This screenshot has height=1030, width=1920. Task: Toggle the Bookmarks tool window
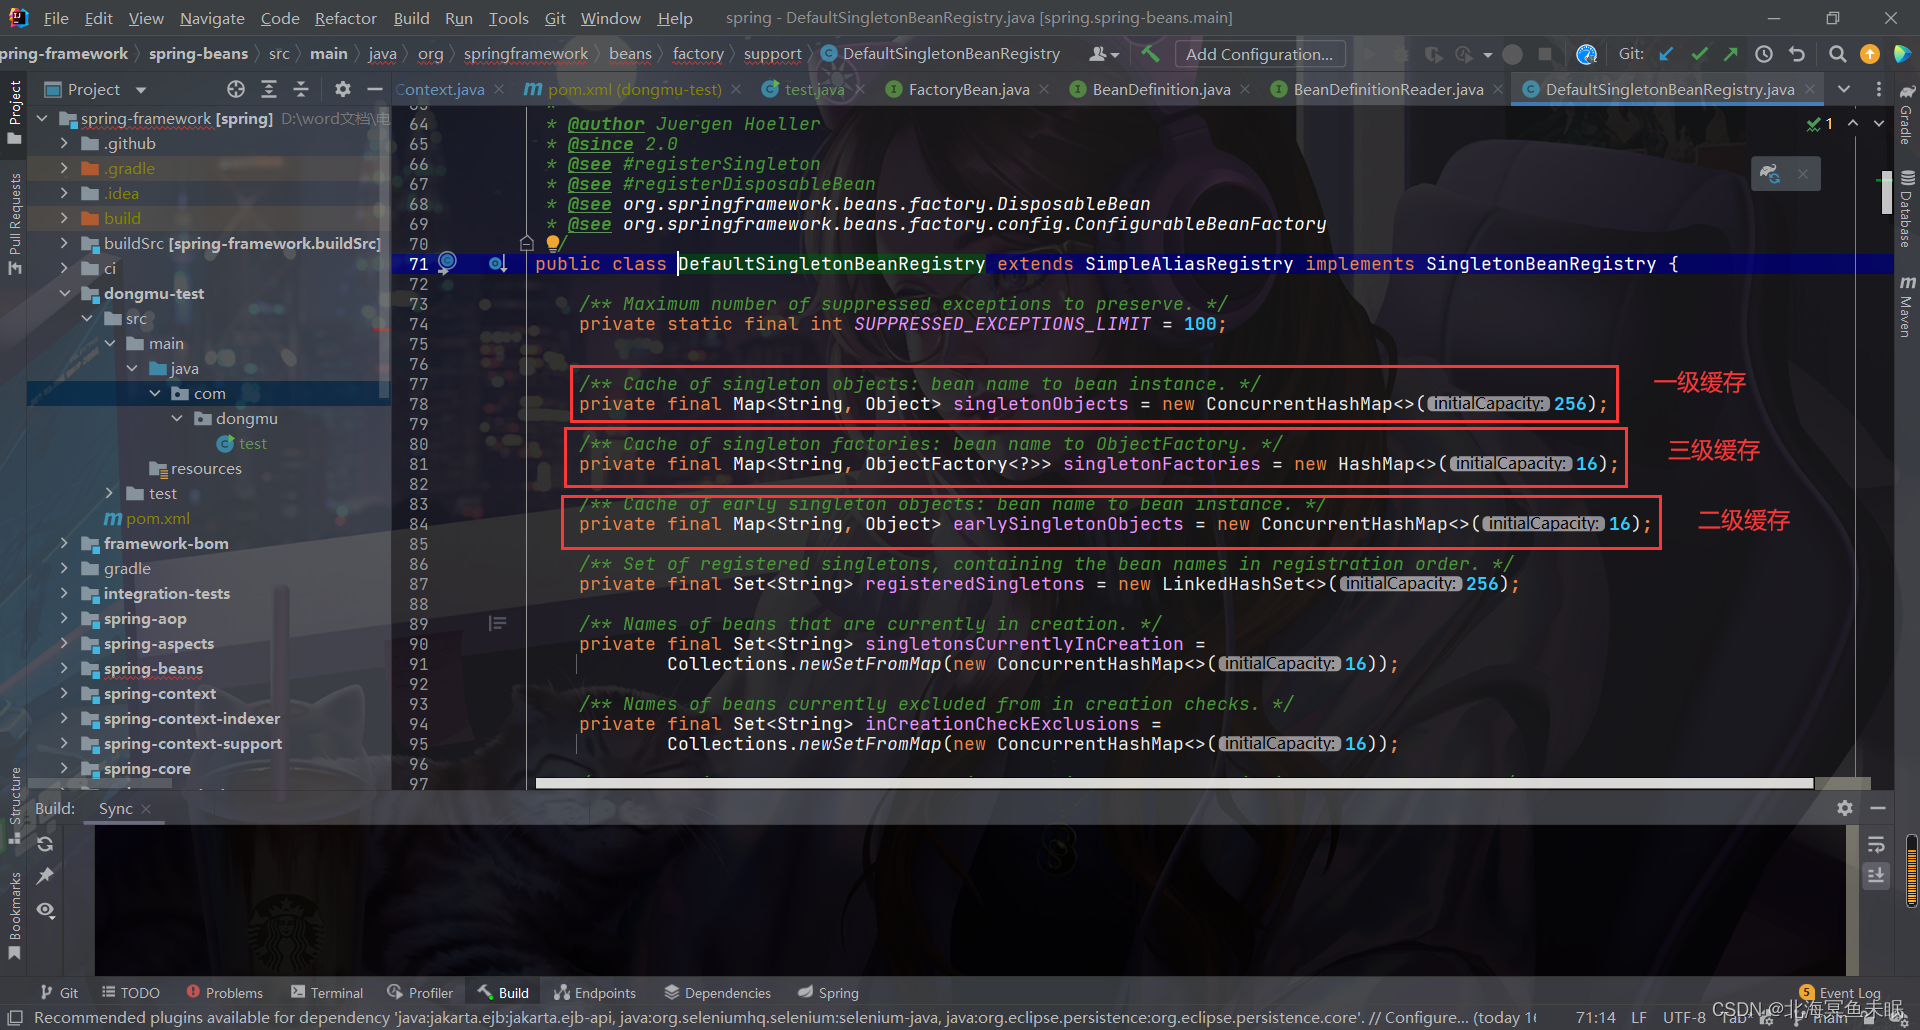coord(14,915)
